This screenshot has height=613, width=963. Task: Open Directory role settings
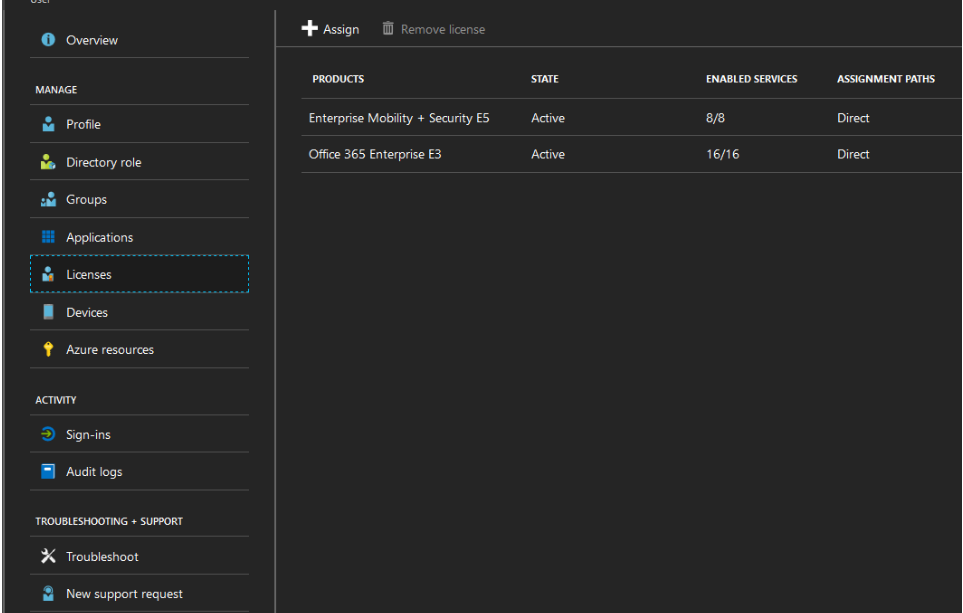(x=139, y=162)
